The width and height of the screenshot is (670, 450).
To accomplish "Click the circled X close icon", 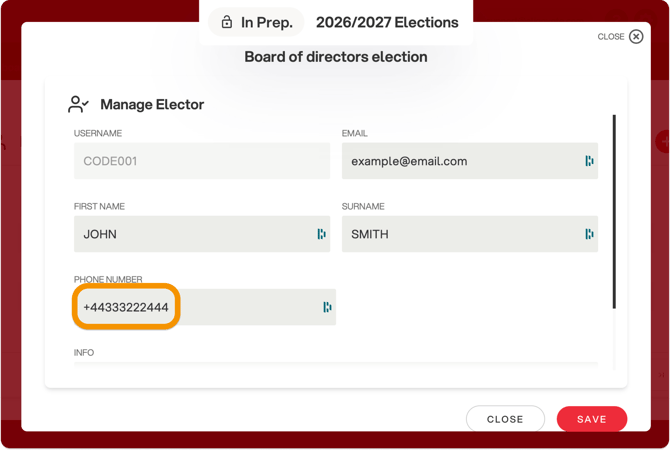I will (636, 37).
